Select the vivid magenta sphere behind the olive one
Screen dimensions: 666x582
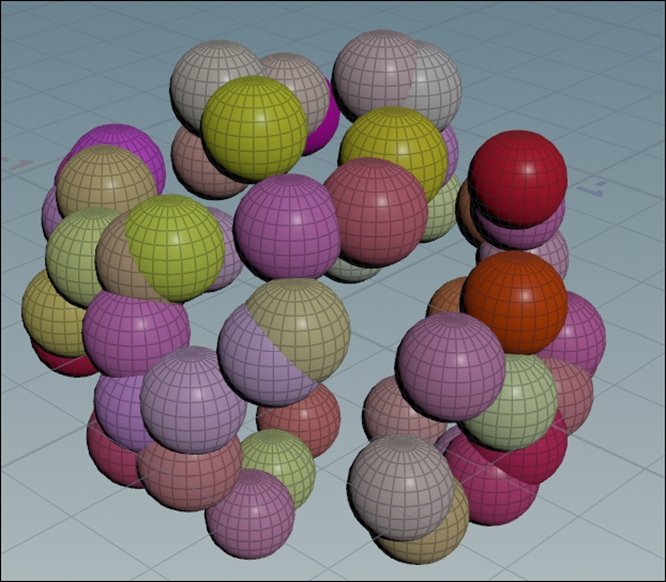(325, 119)
